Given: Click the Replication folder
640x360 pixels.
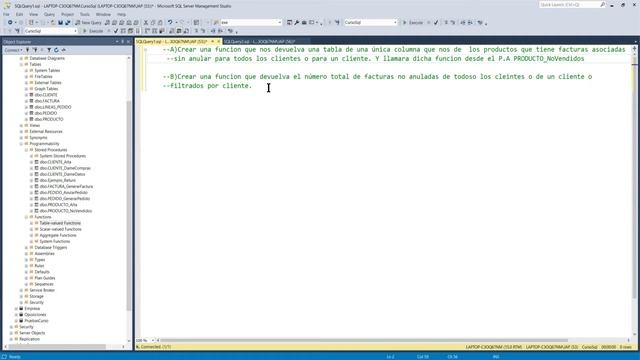Looking at the screenshot, I should [29, 340].
